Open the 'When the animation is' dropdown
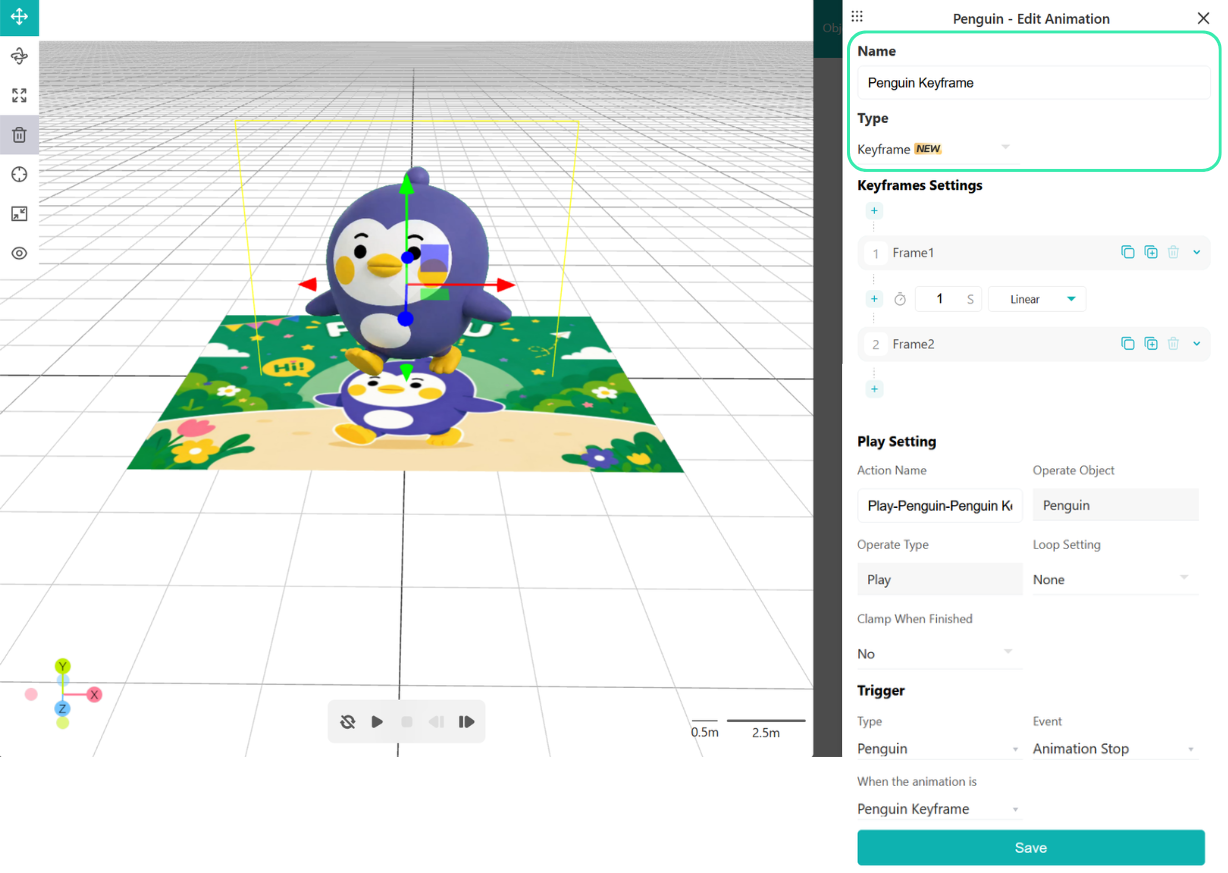This screenshot has height=873, width=1228. [940, 809]
